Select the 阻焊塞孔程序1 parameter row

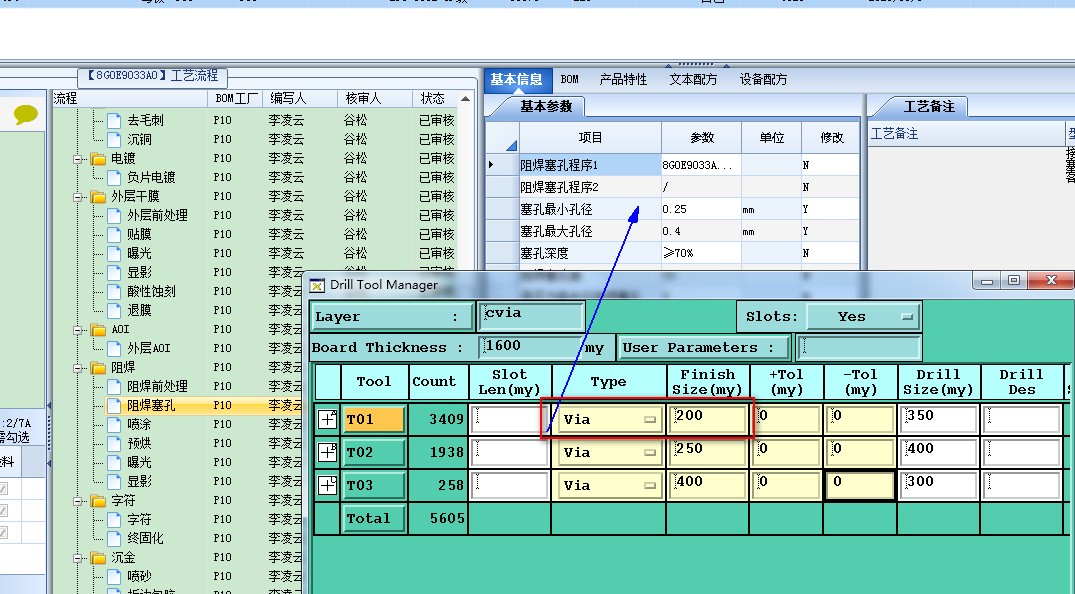[x=675, y=165]
